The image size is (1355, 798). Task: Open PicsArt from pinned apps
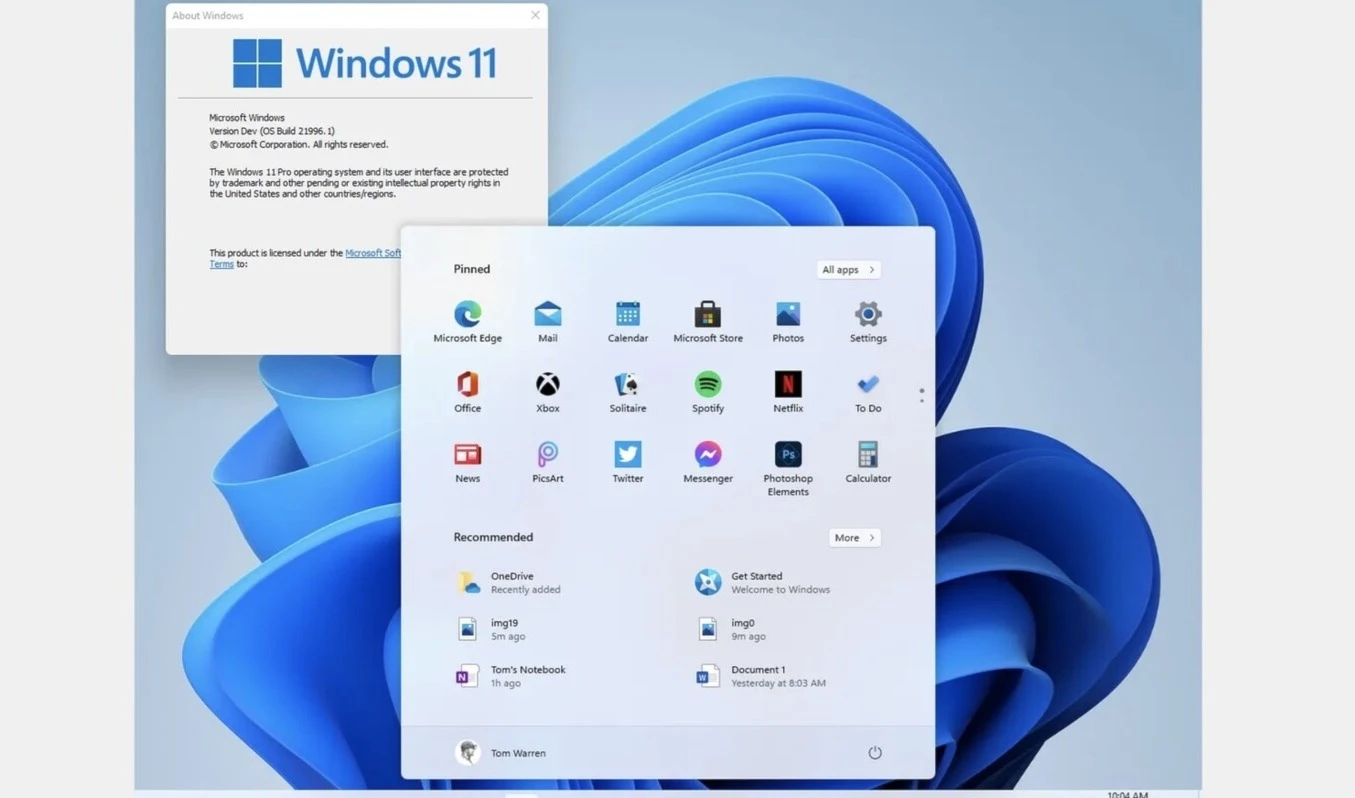547,453
